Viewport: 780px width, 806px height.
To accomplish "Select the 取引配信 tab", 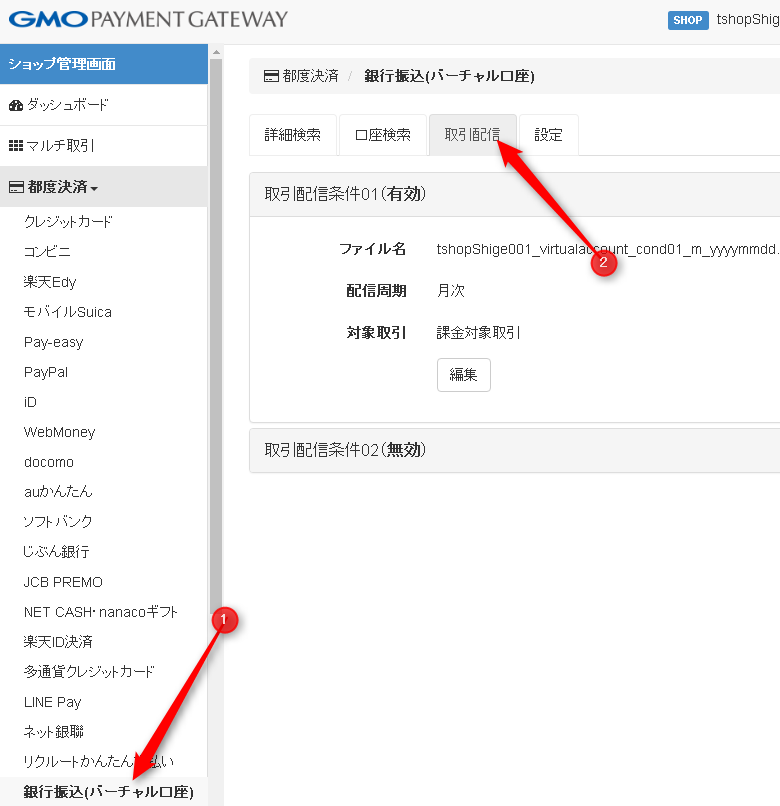I will pos(472,135).
